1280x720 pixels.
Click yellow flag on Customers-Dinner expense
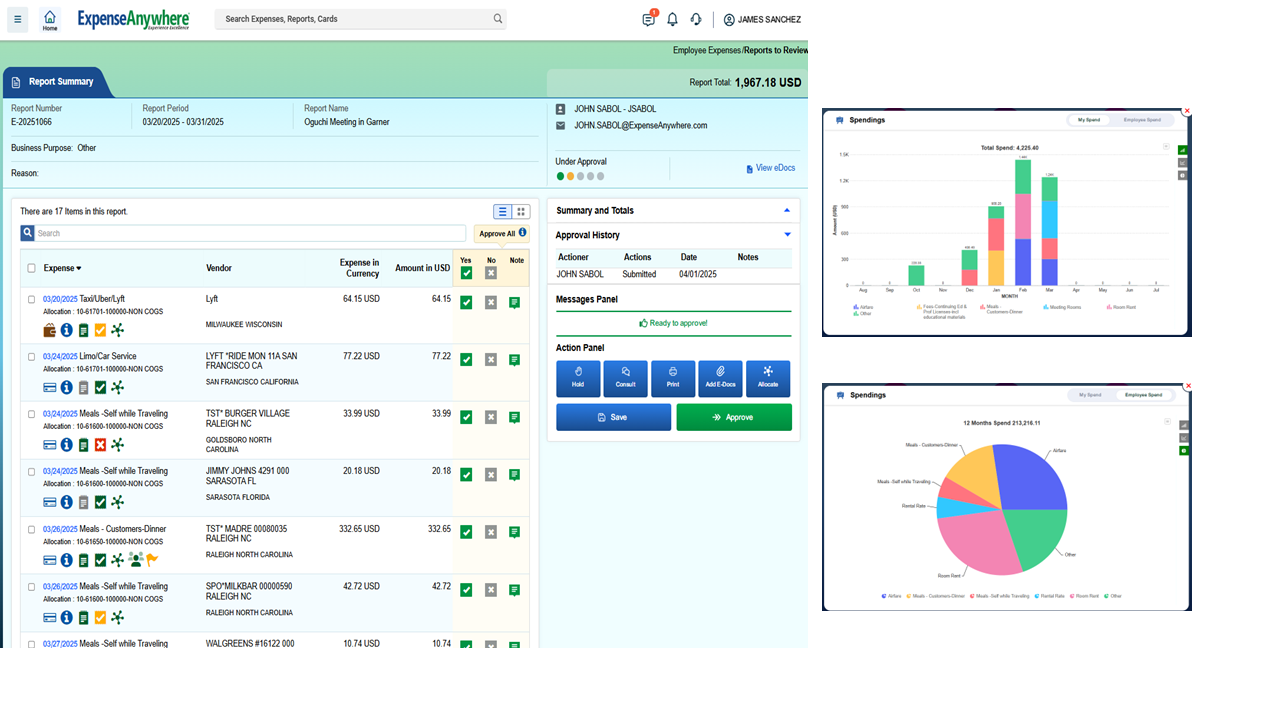pos(153,560)
